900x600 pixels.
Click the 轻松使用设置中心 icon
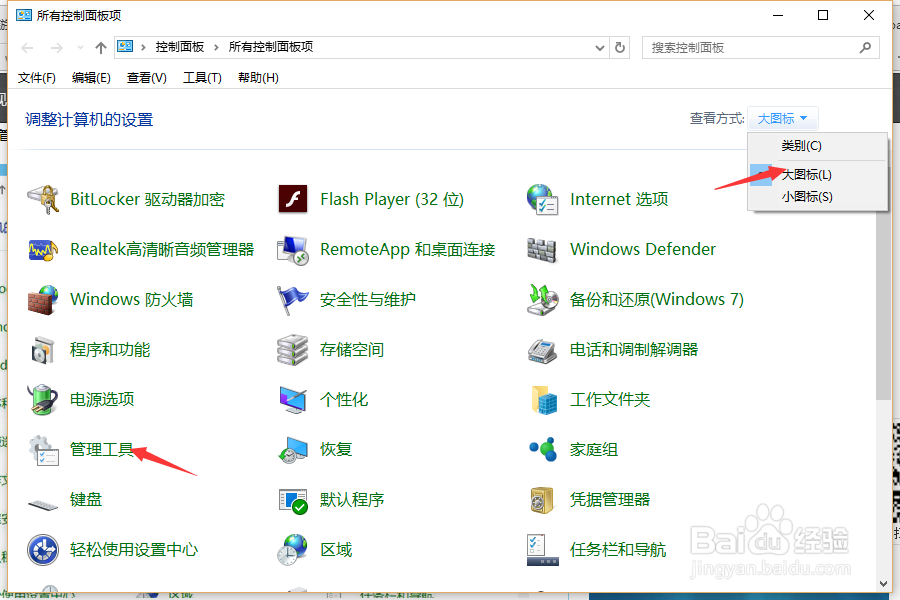[x=43, y=550]
